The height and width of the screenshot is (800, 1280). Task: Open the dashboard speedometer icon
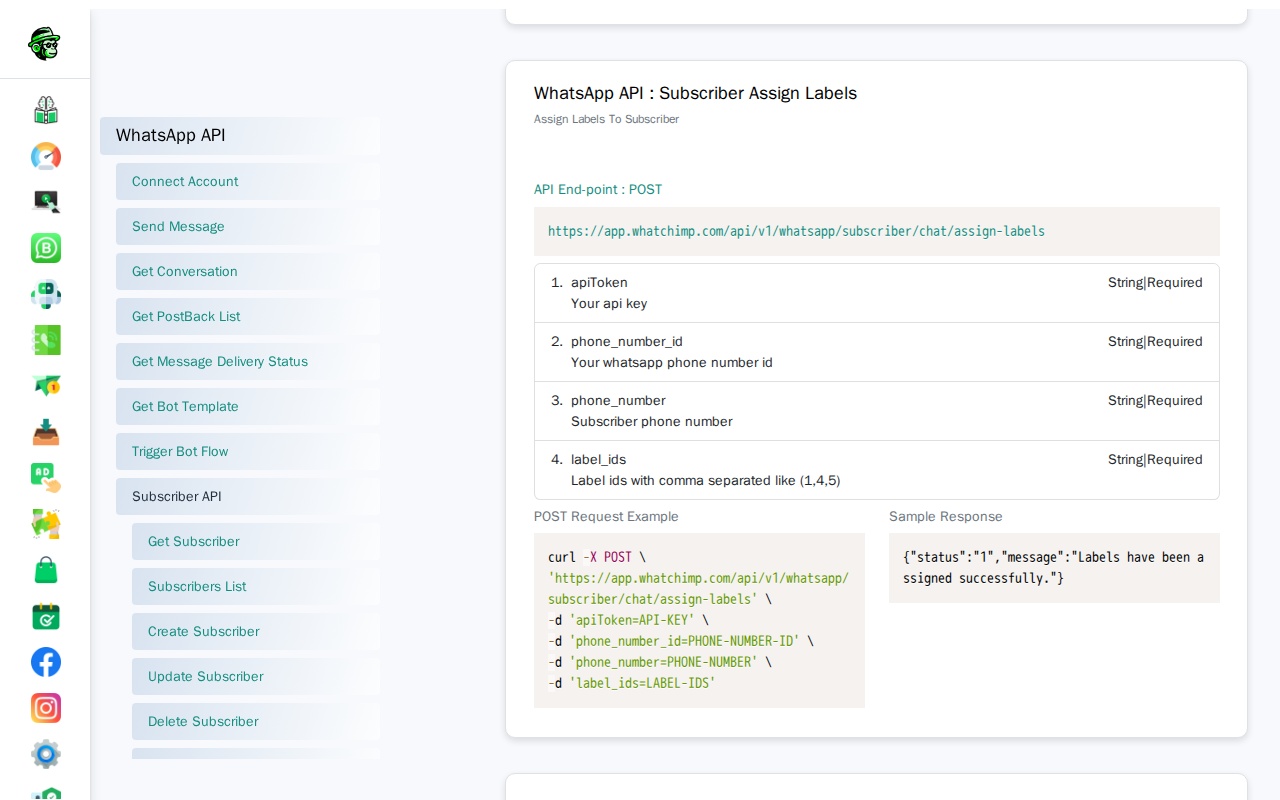46,156
